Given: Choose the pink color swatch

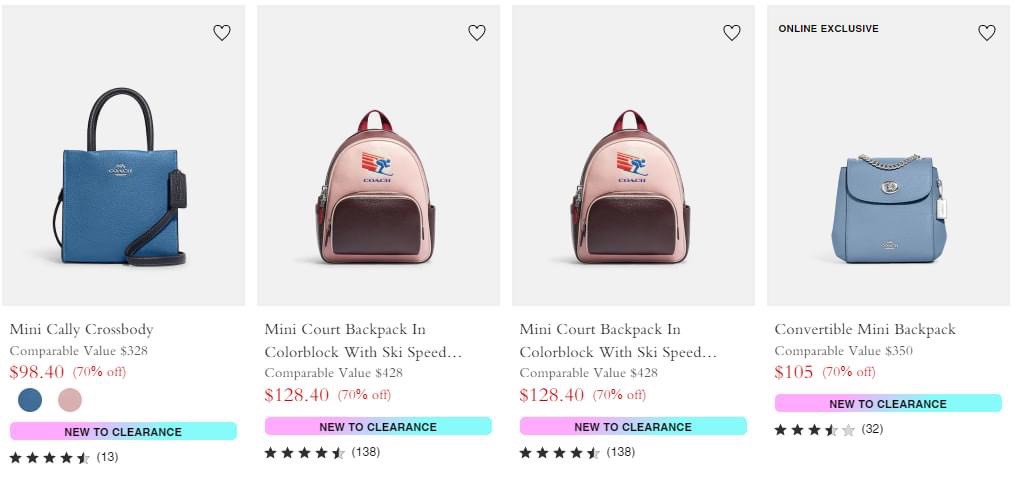Looking at the screenshot, I should 70,400.
